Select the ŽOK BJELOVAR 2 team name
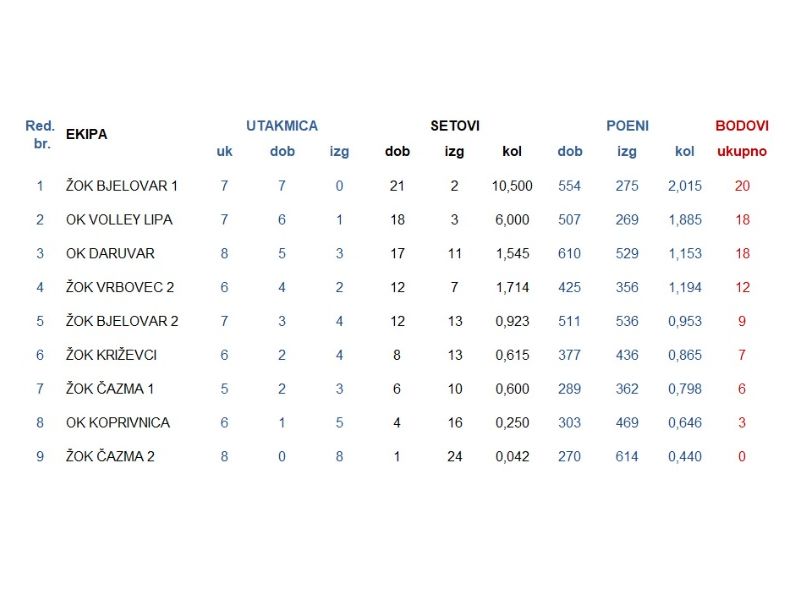Image resolution: width=800 pixels, height=600 pixels. click(x=122, y=322)
